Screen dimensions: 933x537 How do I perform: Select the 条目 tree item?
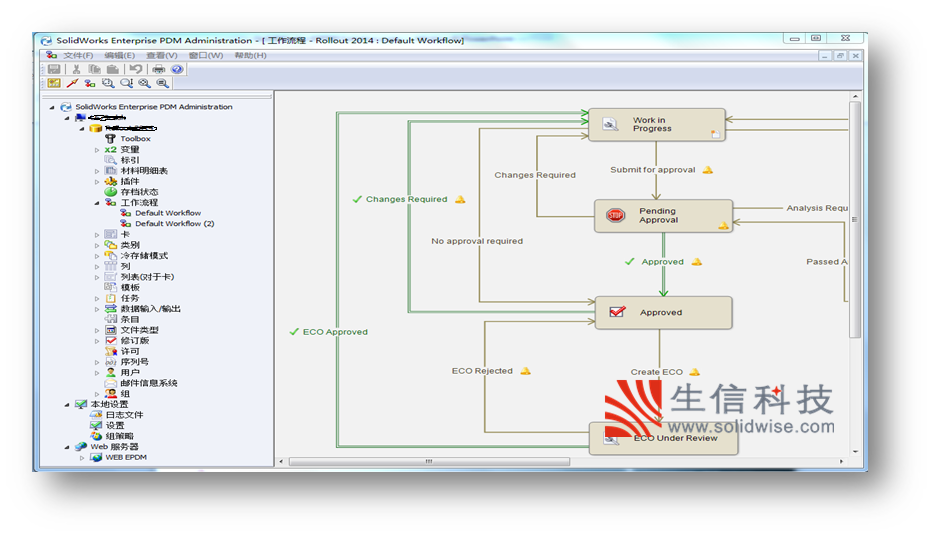(130, 320)
